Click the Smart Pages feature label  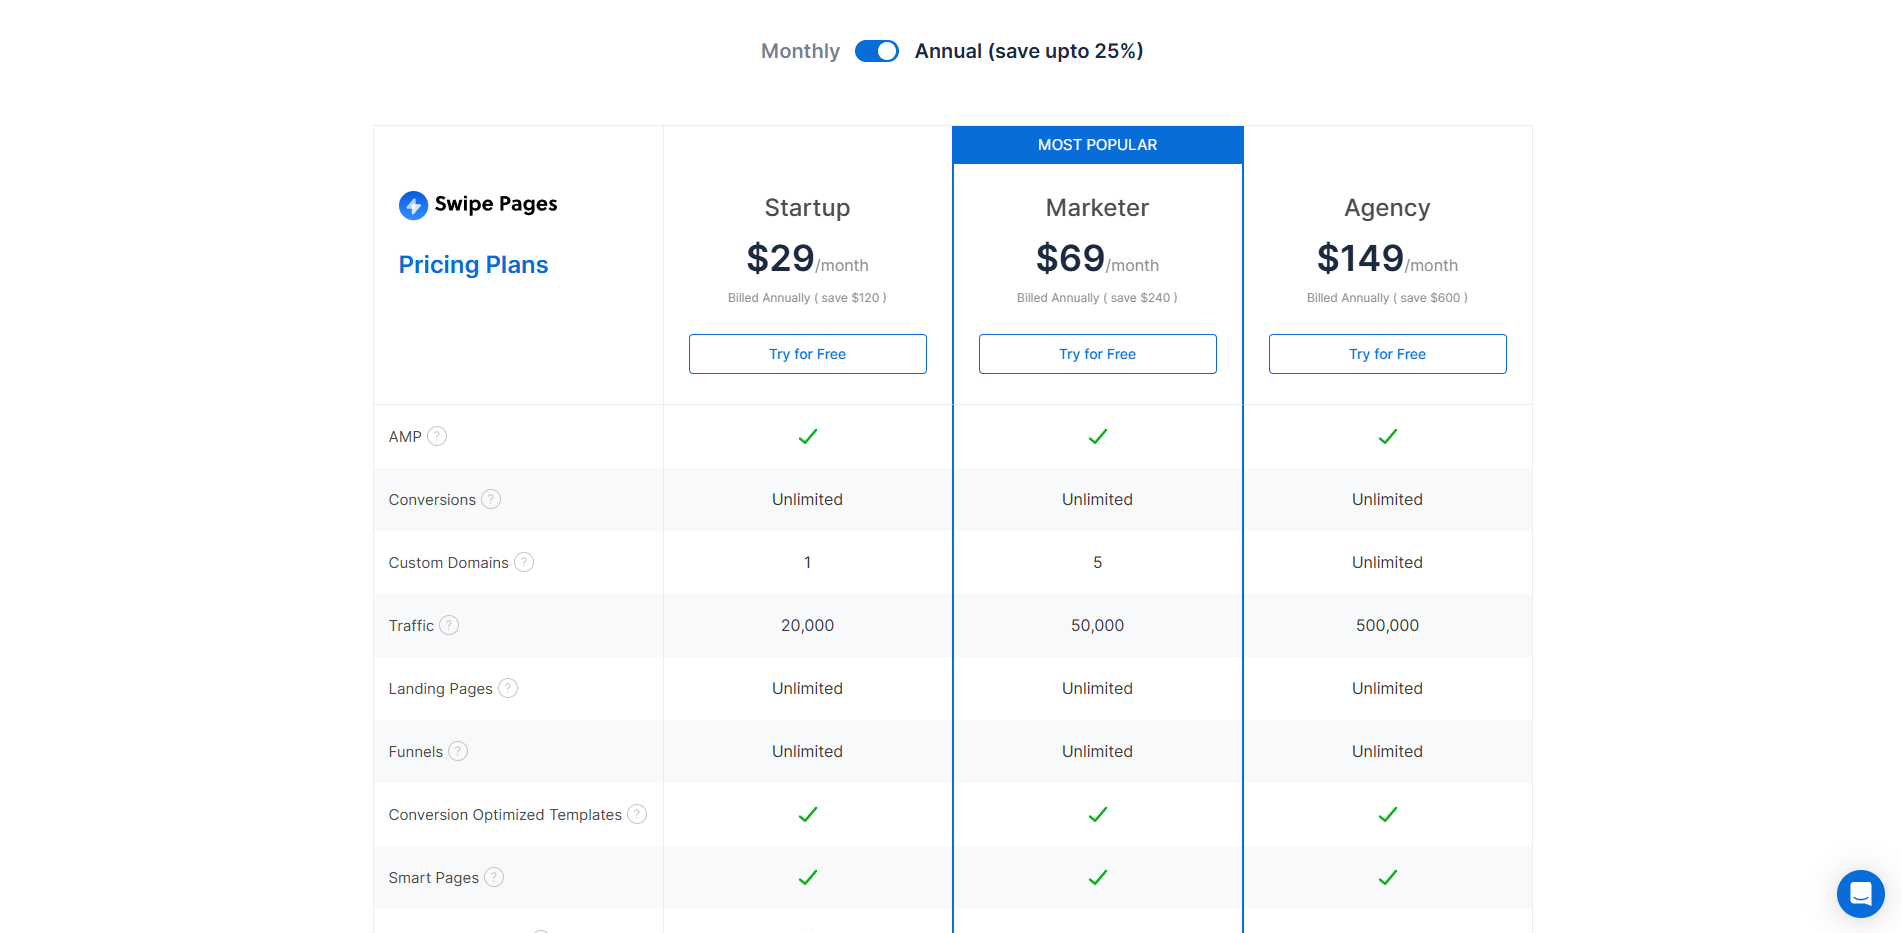pyautogui.click(x=433, y=878)
